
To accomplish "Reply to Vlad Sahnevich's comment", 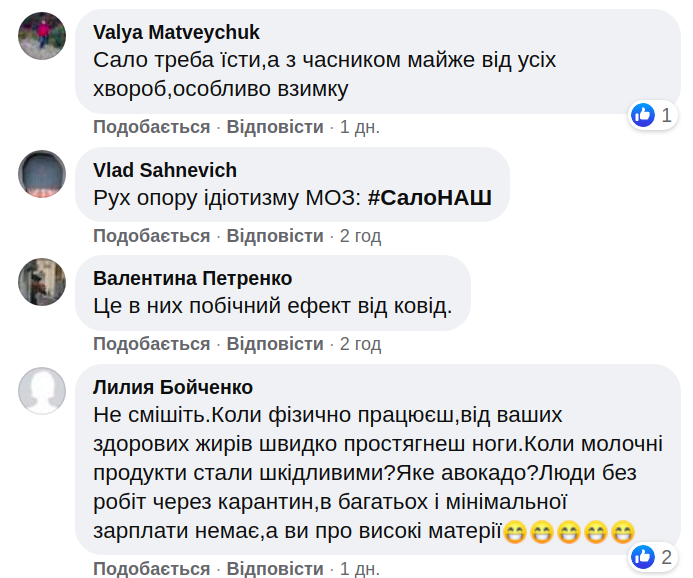I will (275, 236).
